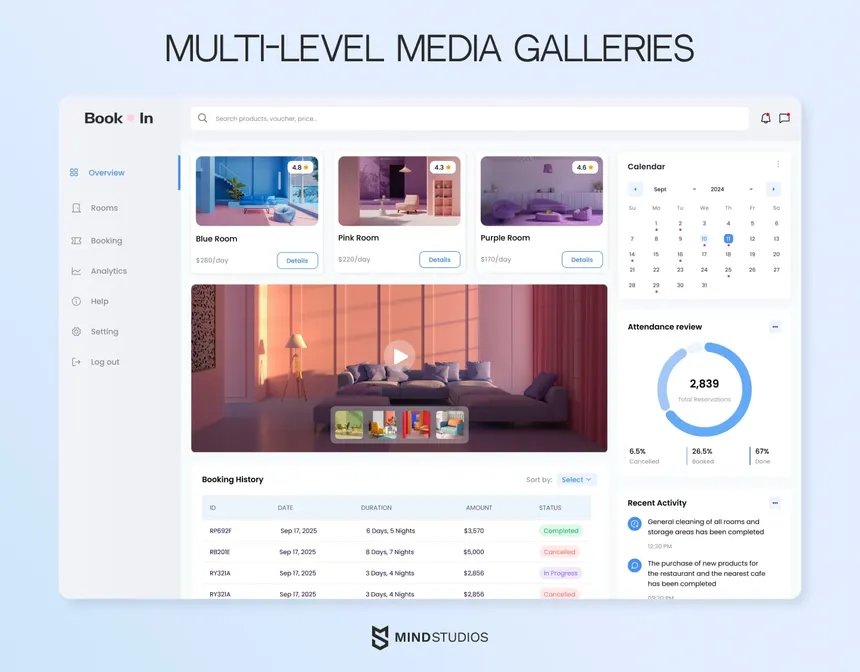Screen dimensions: 860x672
Task: Open the Analytics menu item
Action: pos(109,271)
